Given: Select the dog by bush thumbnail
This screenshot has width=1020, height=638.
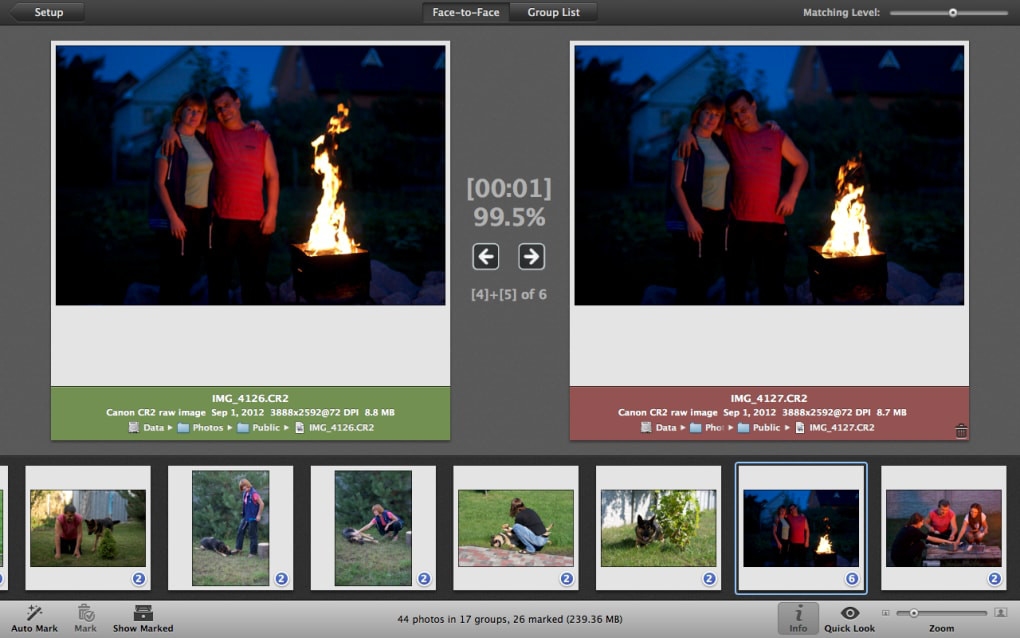Looking at the screenshot, I should coord(658,528).
